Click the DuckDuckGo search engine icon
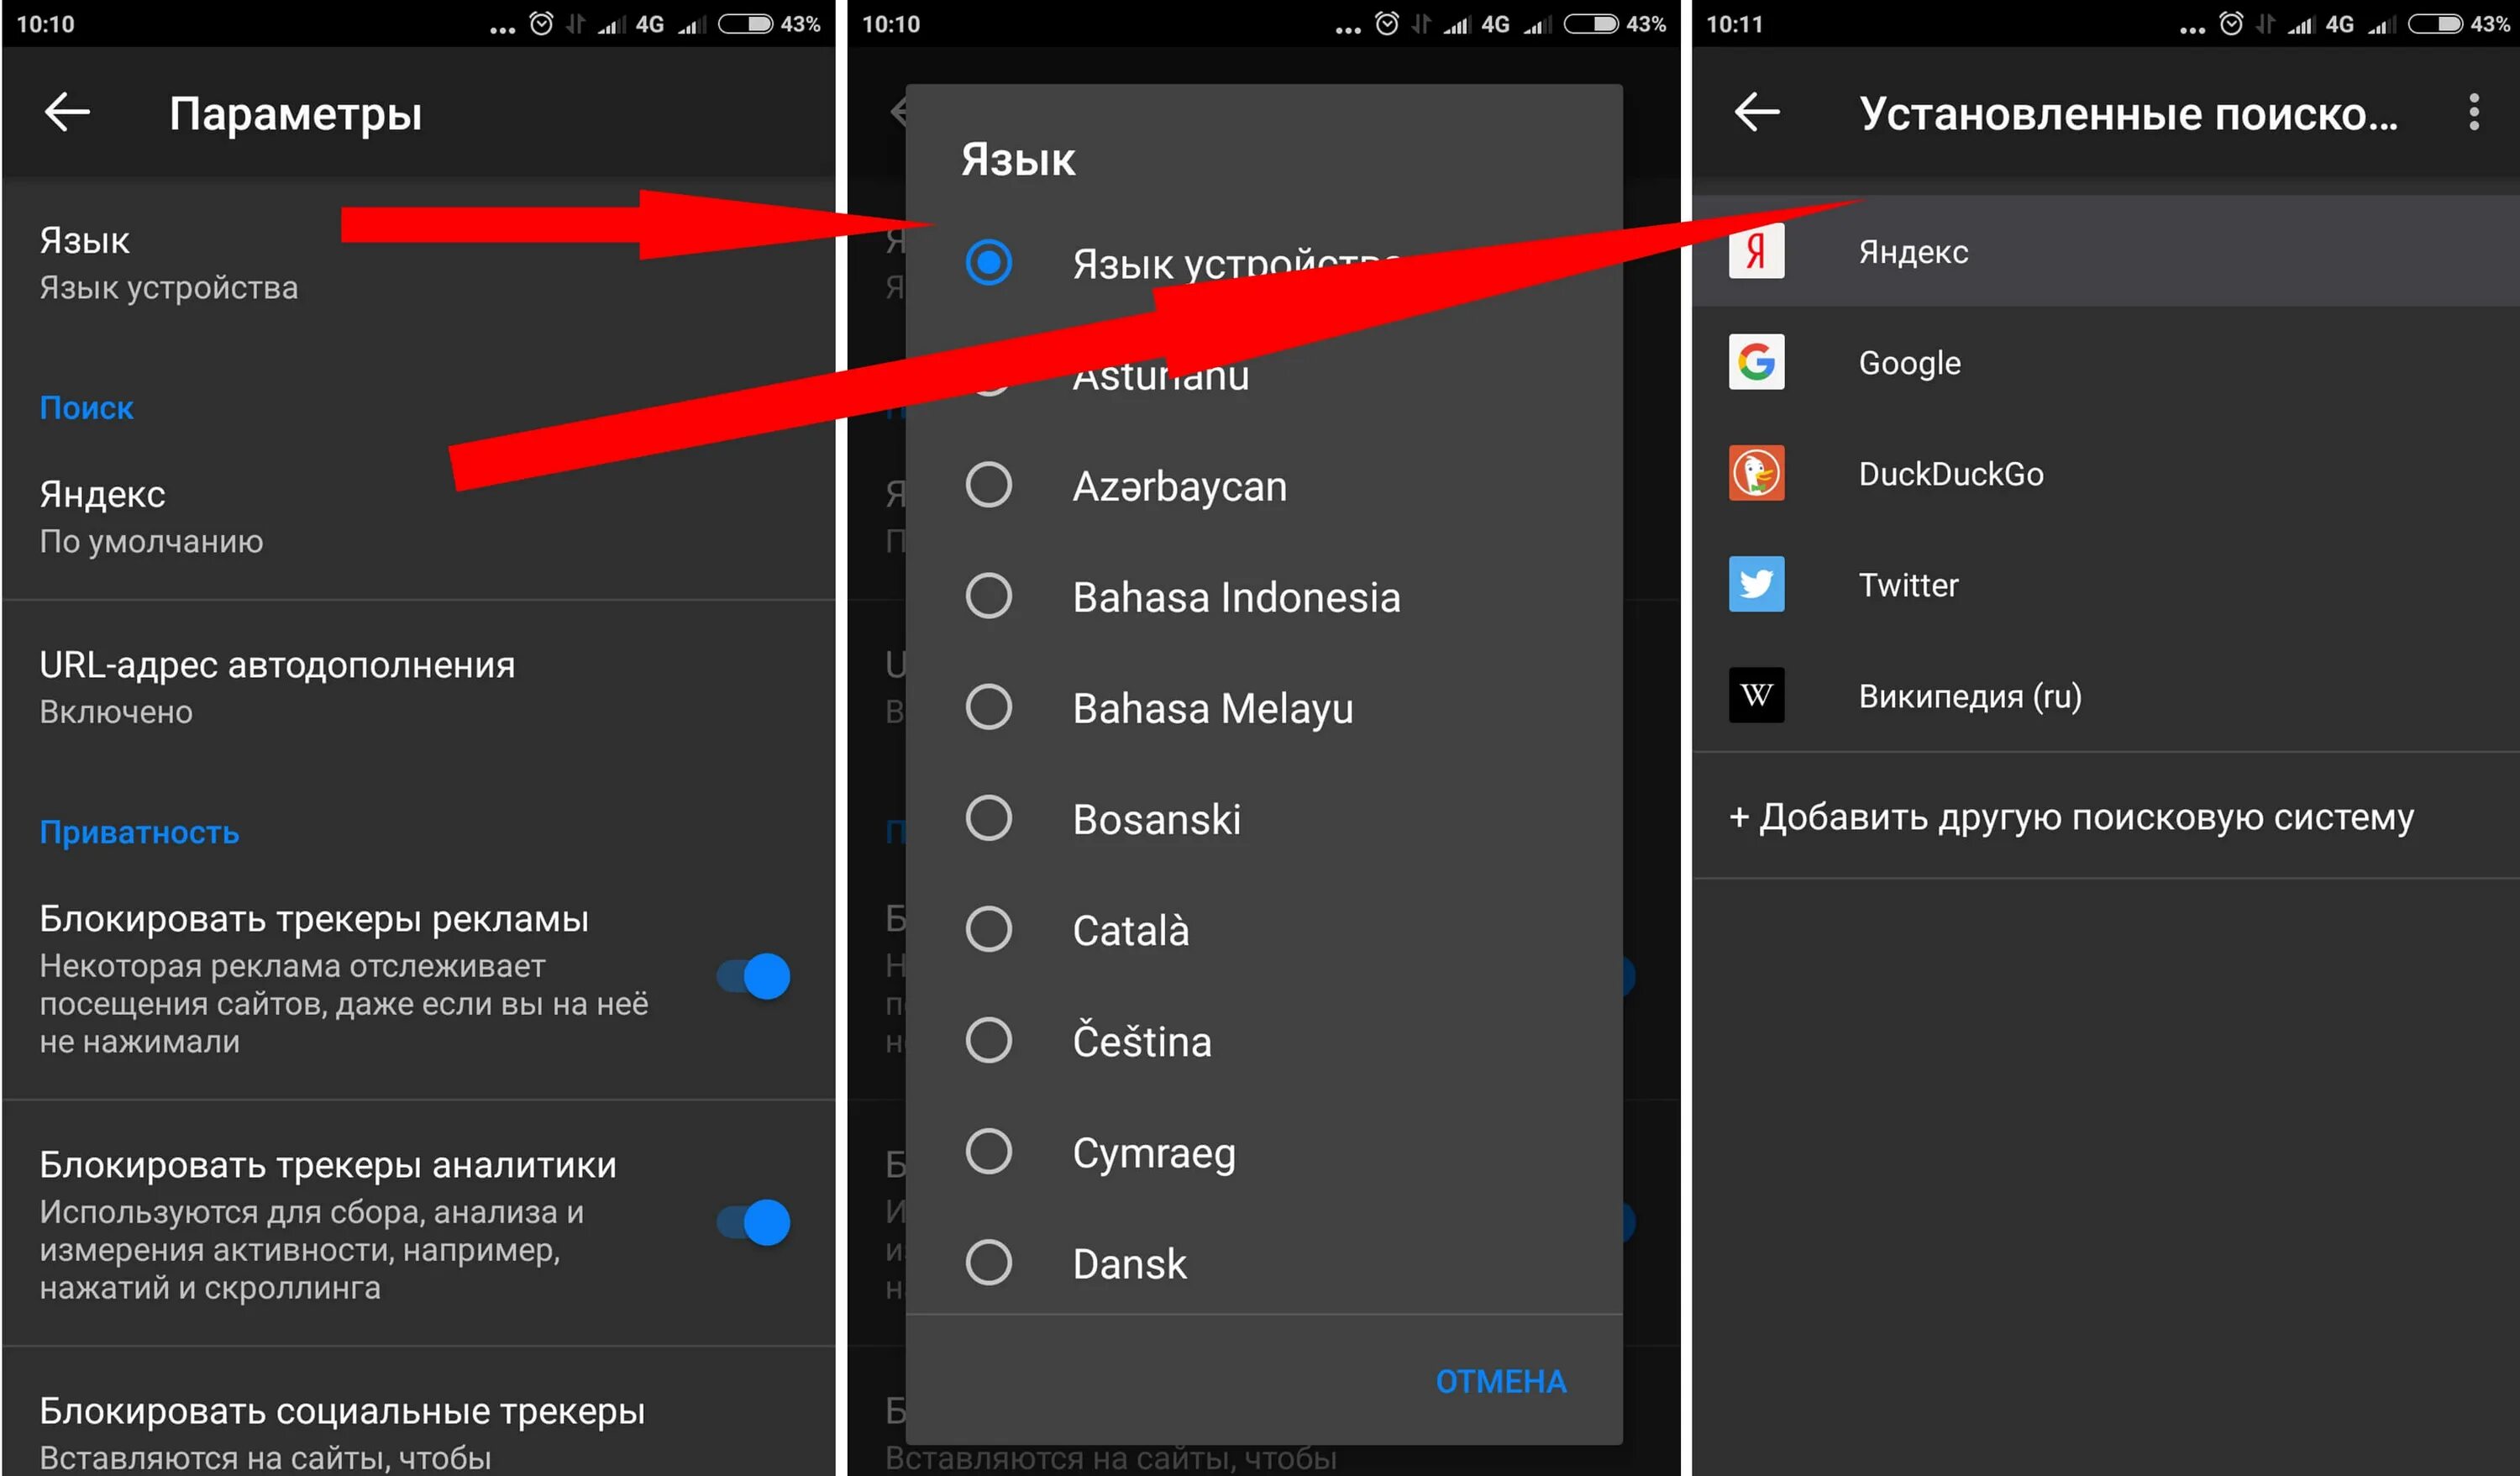Screen dimensions: 2520x1476 click(x=1758, y=473)
